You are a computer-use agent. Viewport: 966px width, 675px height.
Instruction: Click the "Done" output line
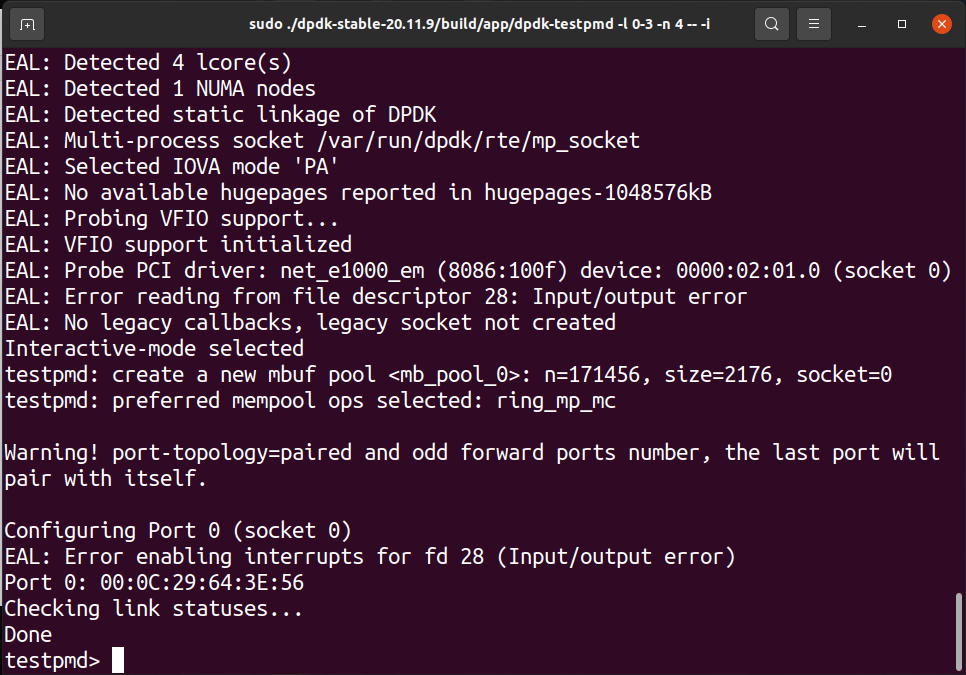click(28, 634)
